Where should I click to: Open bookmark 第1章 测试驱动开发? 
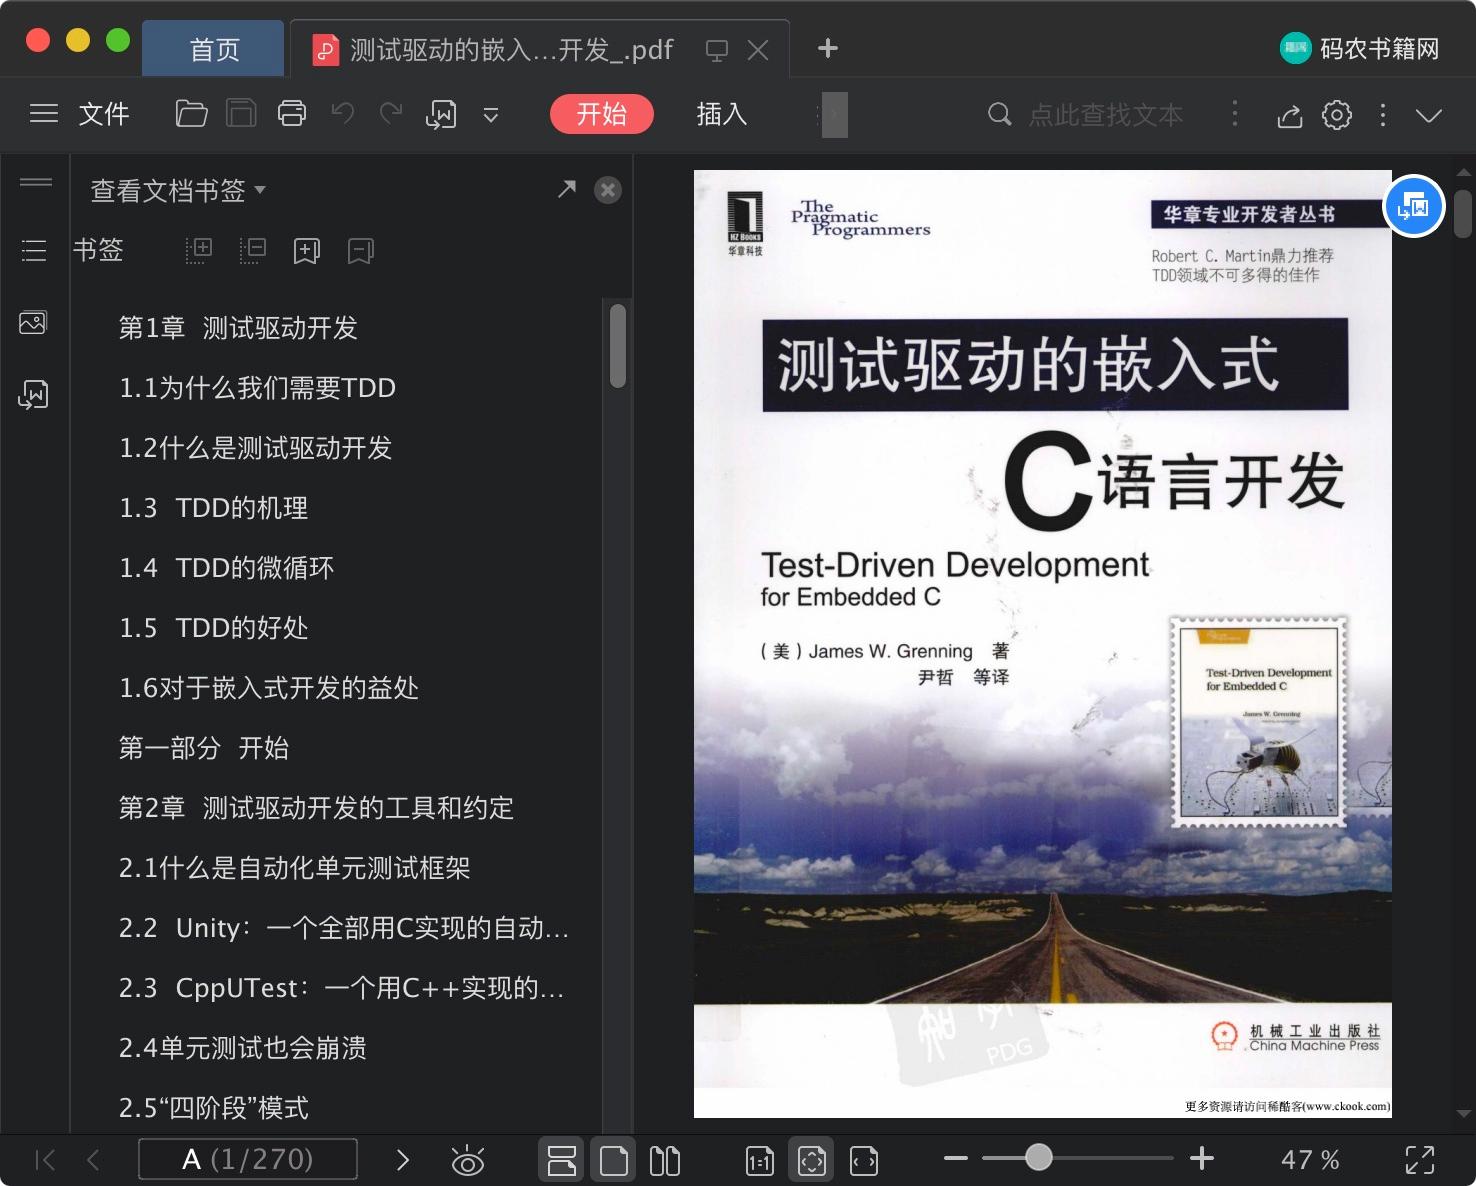(x=238, y=328)
